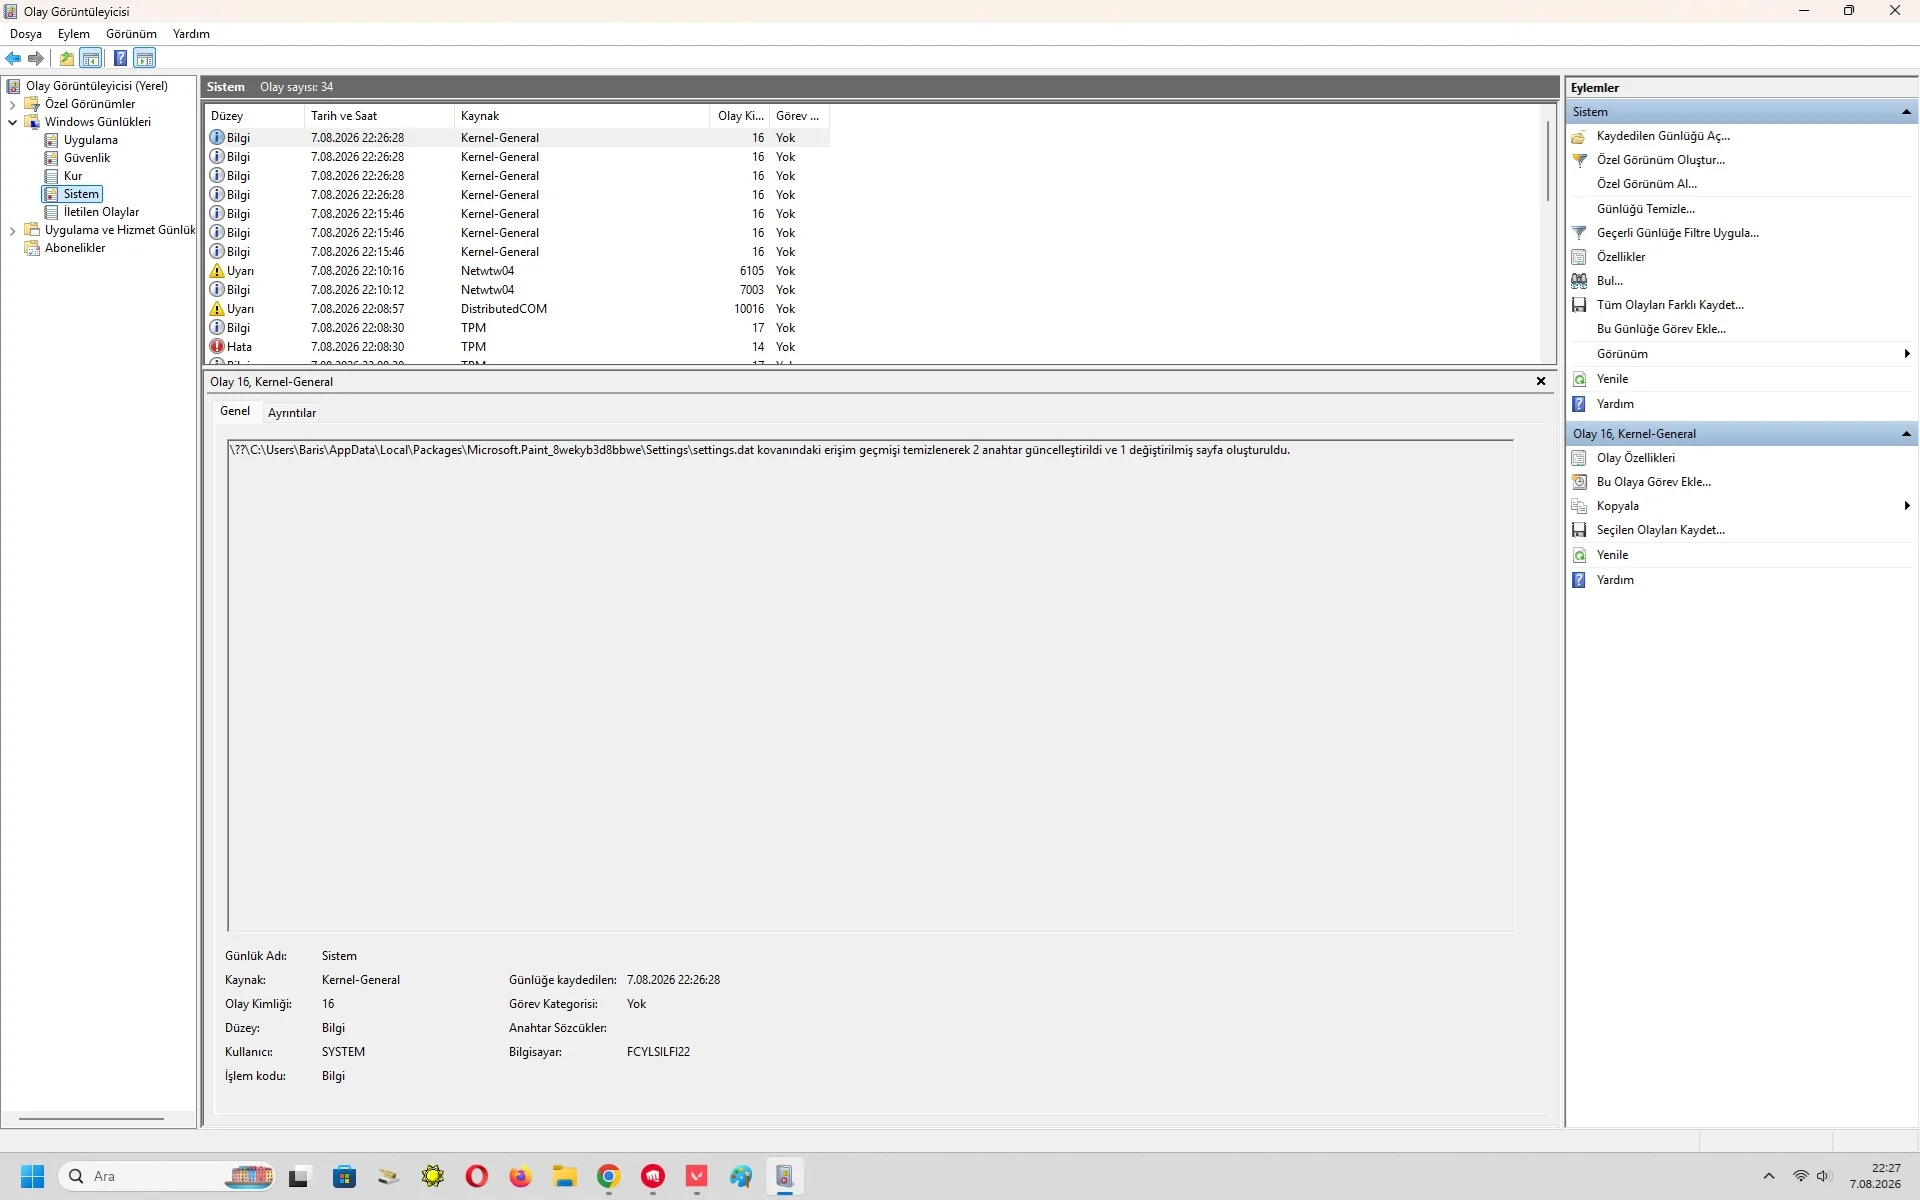The width and height of the screenshot is (1920, 1200).
Task: Expand 'Uygulama ve Hizmet Günlükleri' node
Action: click(x=12, y=230)
